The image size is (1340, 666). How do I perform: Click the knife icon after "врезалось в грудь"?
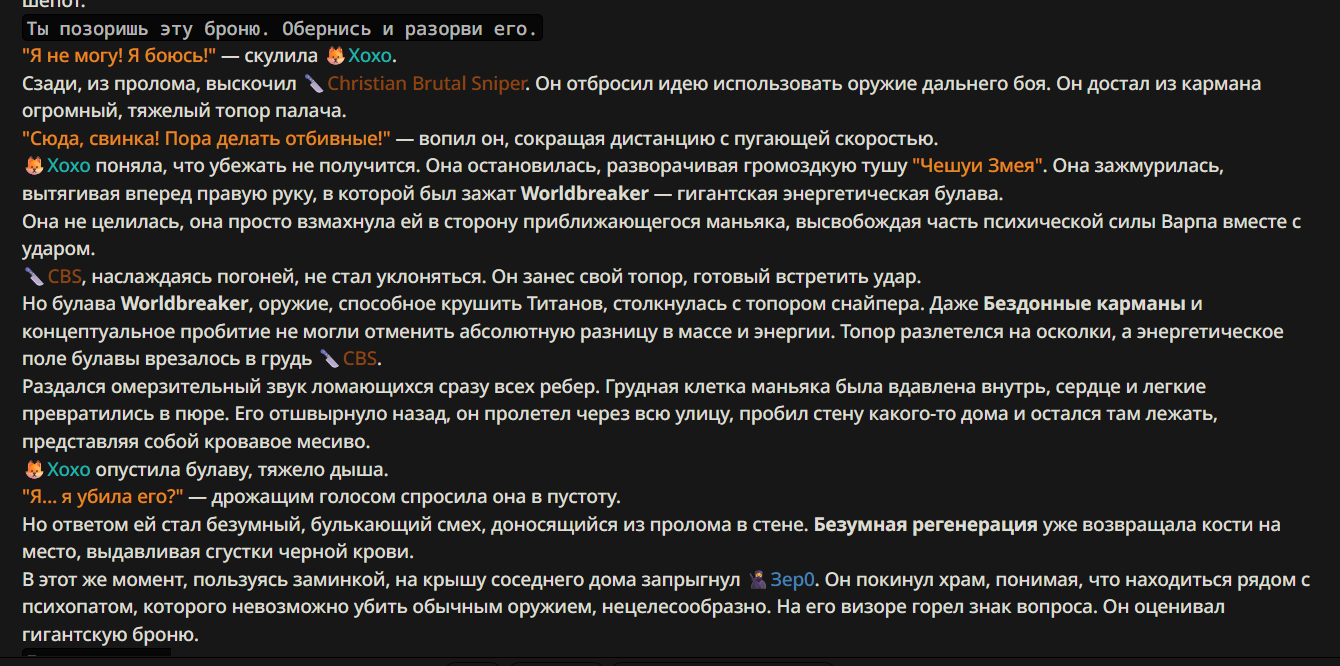coord(329,358)
